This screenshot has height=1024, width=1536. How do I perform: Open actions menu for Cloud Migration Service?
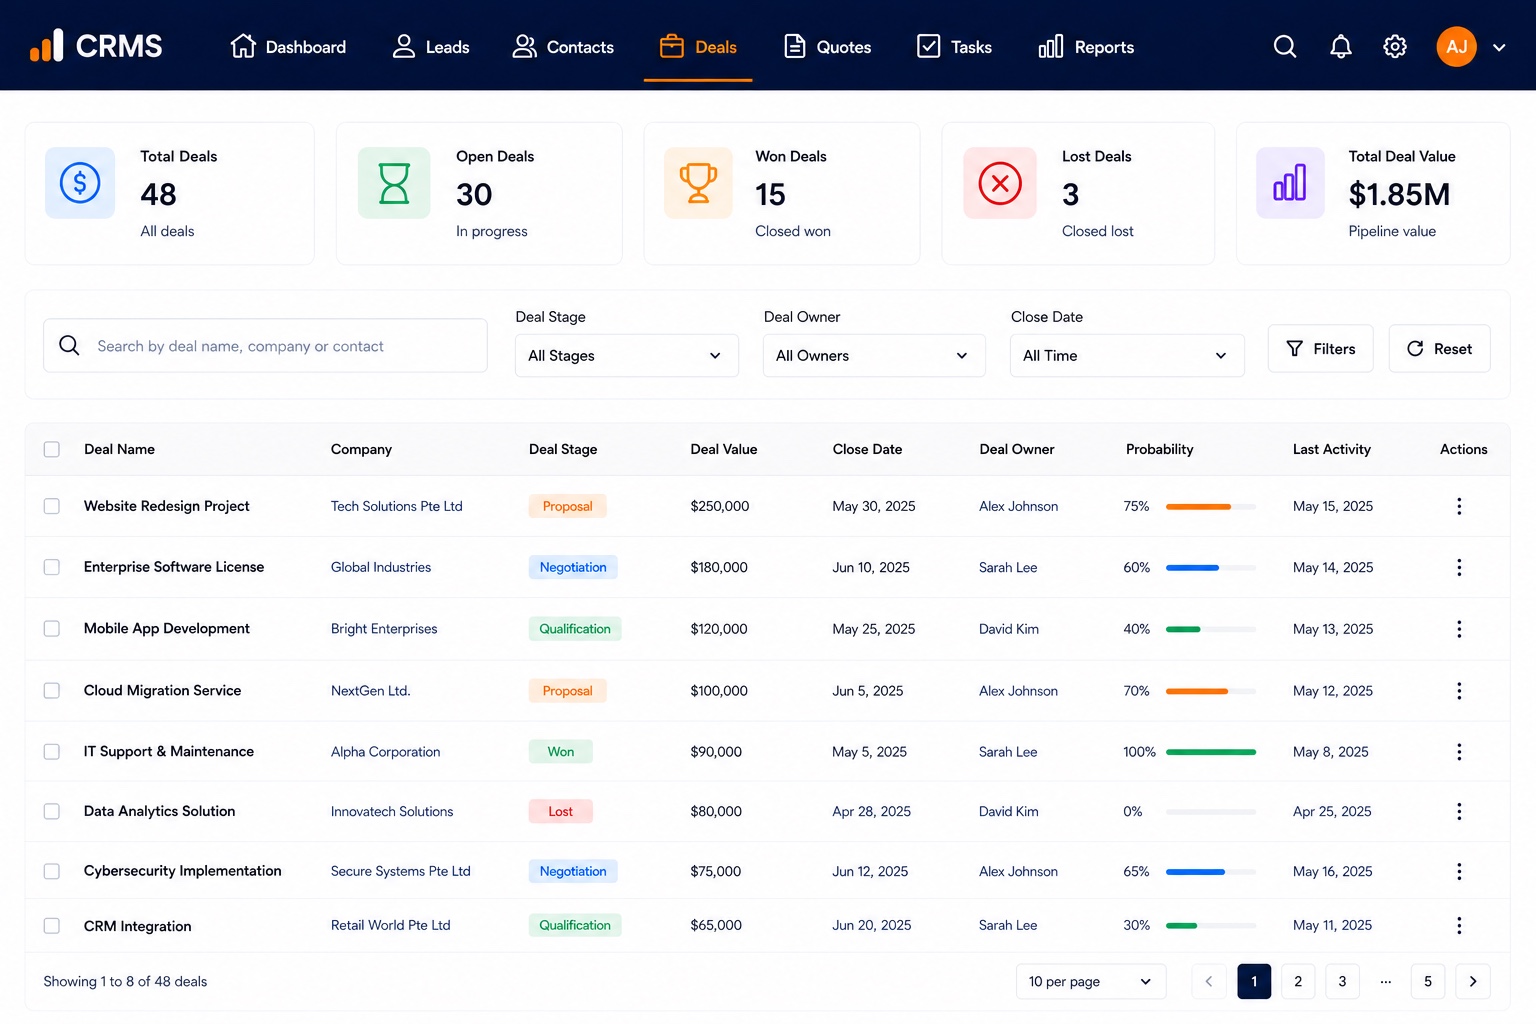tap(1459, 691)
